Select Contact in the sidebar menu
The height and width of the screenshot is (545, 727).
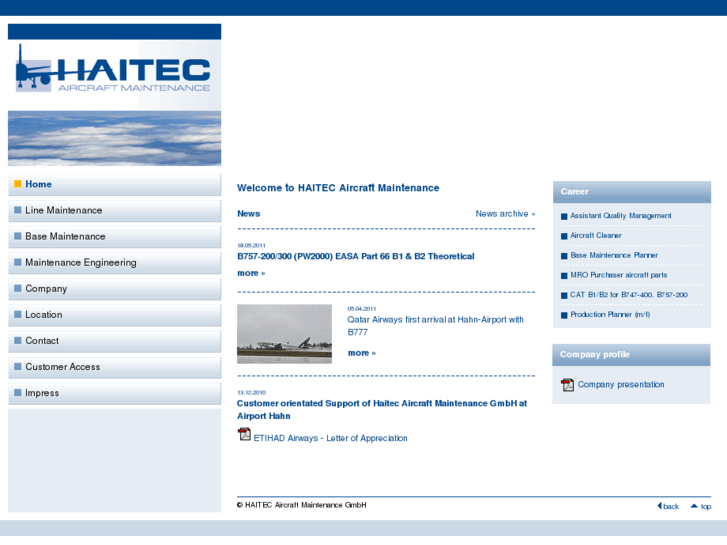pyautogui.click(x=115, y=341)
